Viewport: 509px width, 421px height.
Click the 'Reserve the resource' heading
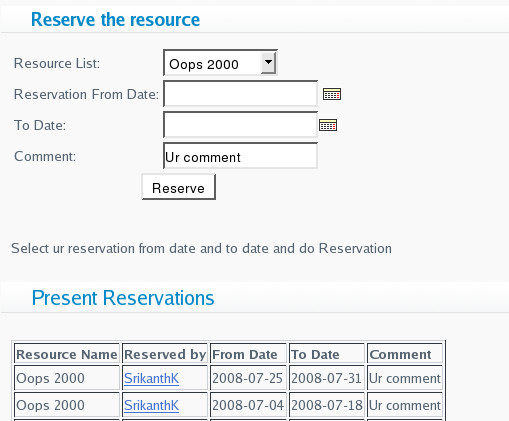click(x=115, y=19)
